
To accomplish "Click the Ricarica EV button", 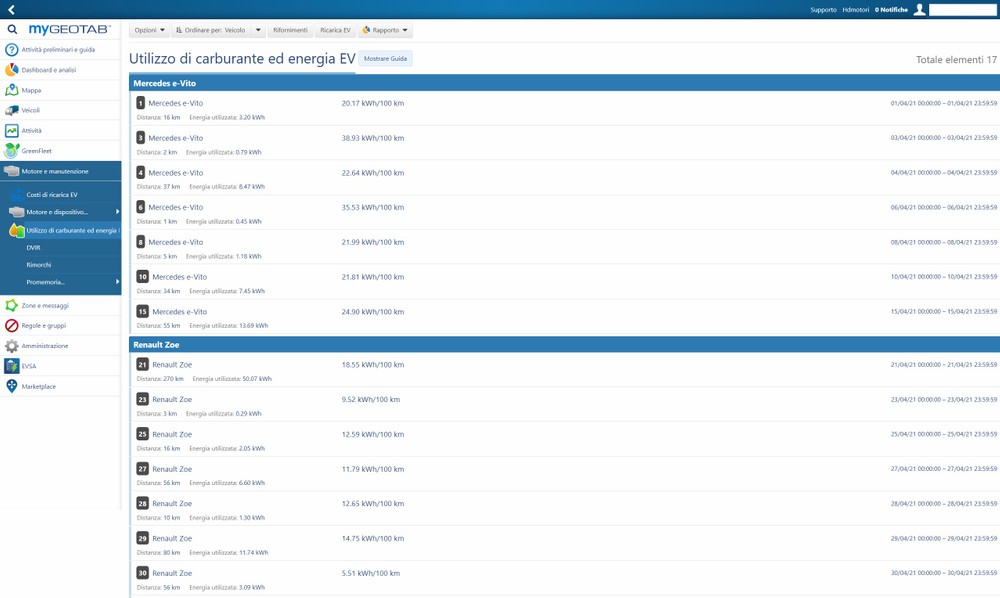I will [335, 30].
